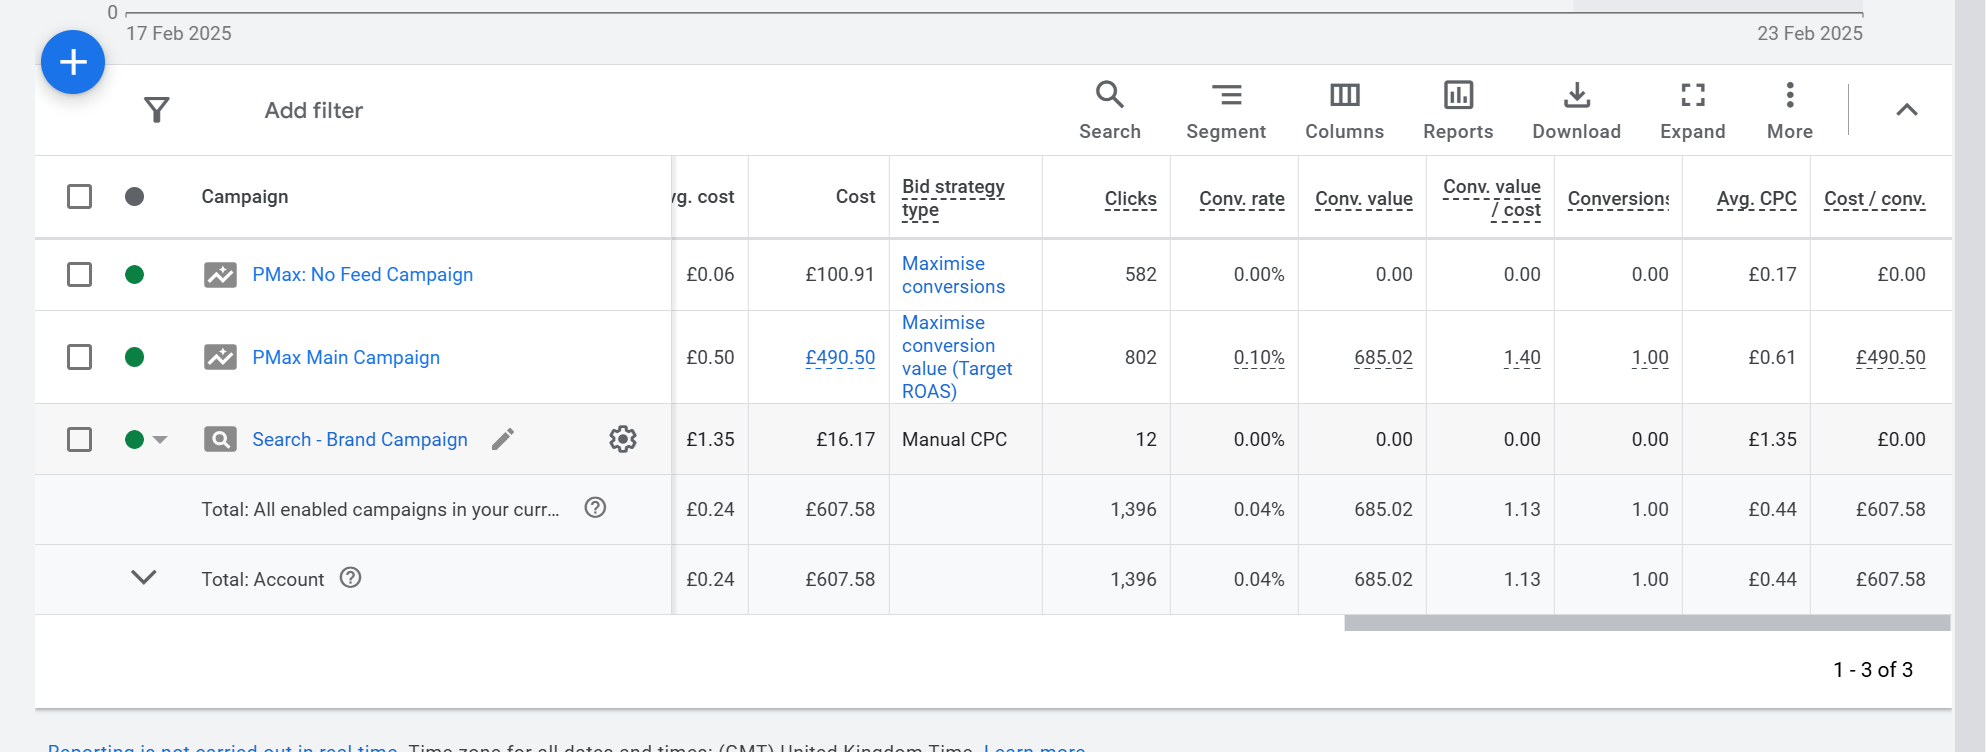Select all campaigns with header checkbox
Viewport: 1986px width, 752px height.
80,196
